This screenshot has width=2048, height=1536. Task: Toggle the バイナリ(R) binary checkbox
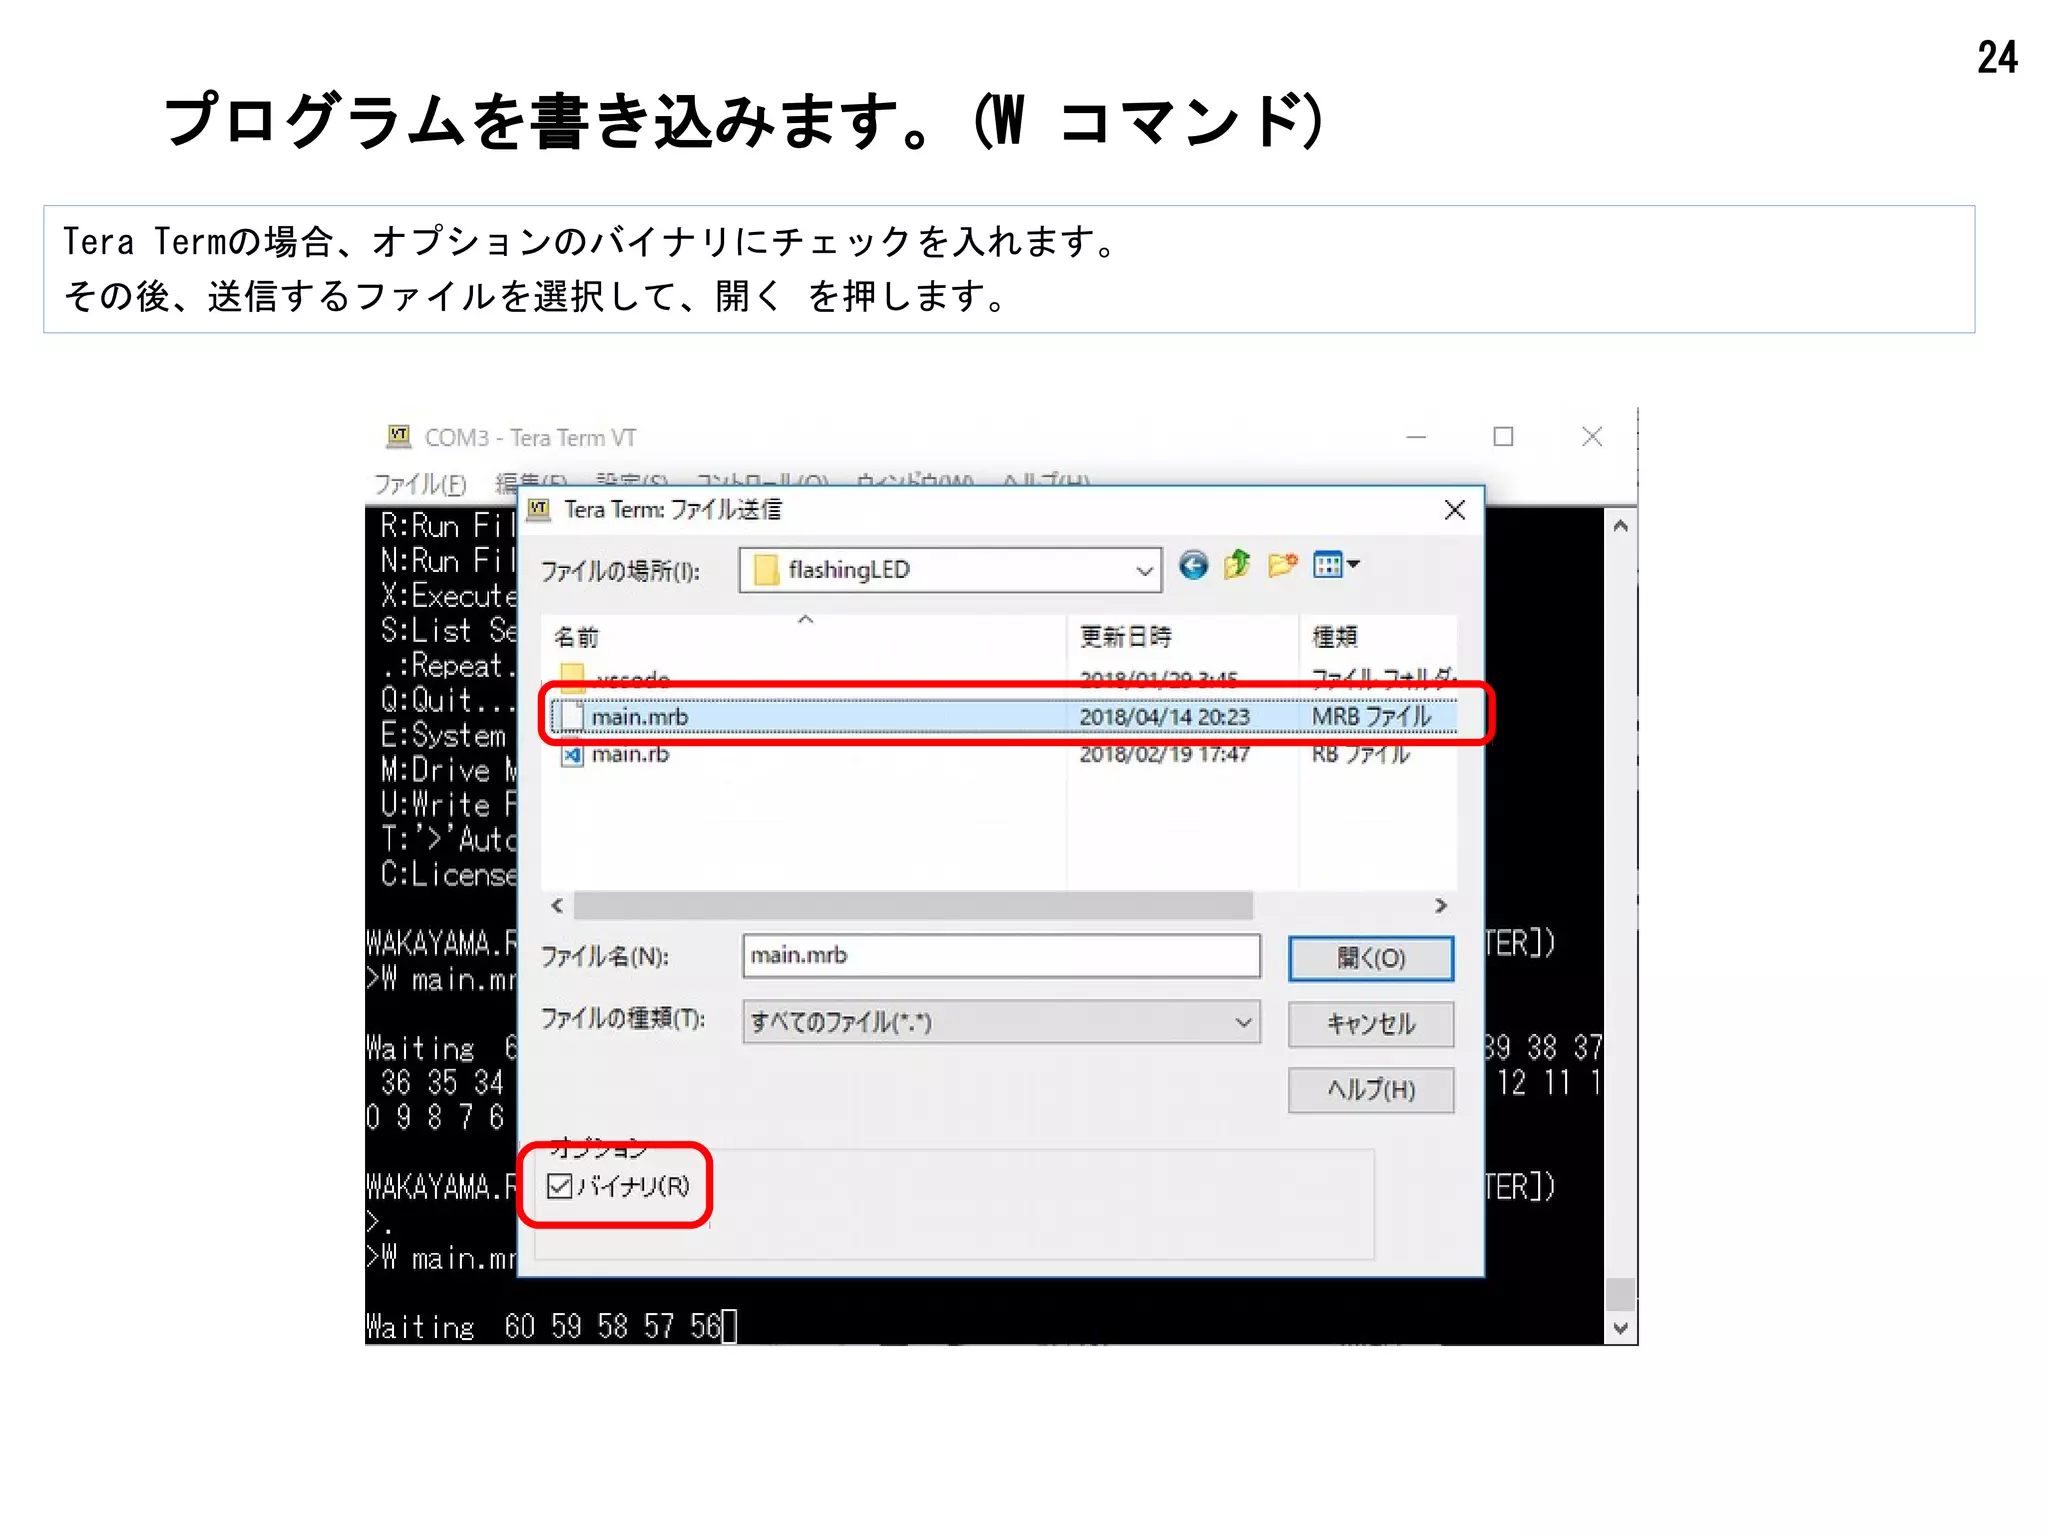tap(560, 1186)
